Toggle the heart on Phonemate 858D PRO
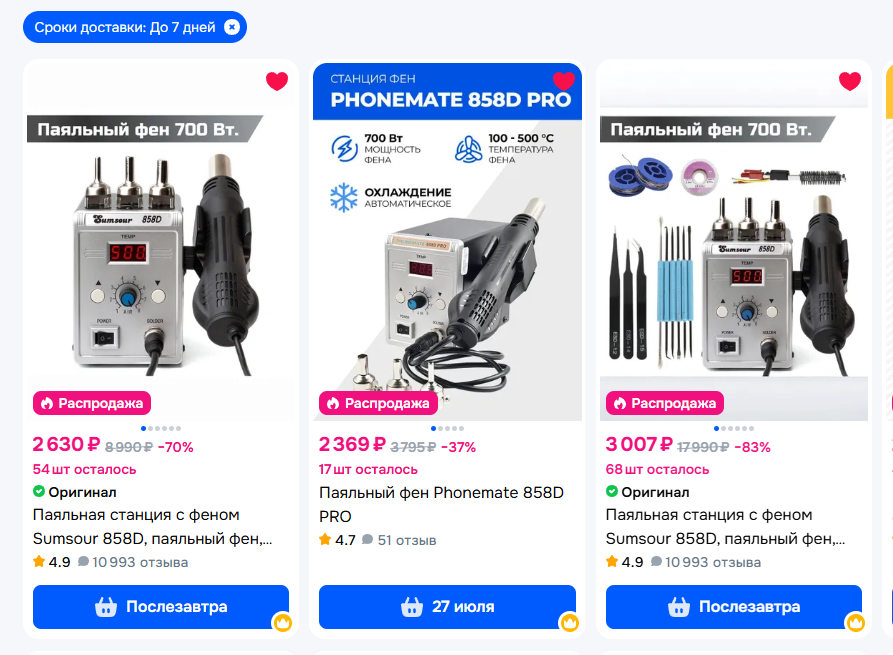The width and height of the screenshot is (893, 655). 564,81
